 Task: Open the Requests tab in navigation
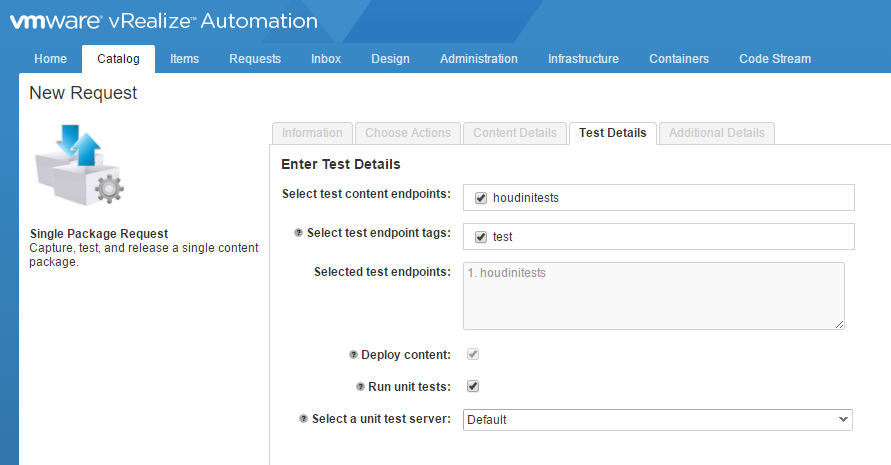click(255, 59)
